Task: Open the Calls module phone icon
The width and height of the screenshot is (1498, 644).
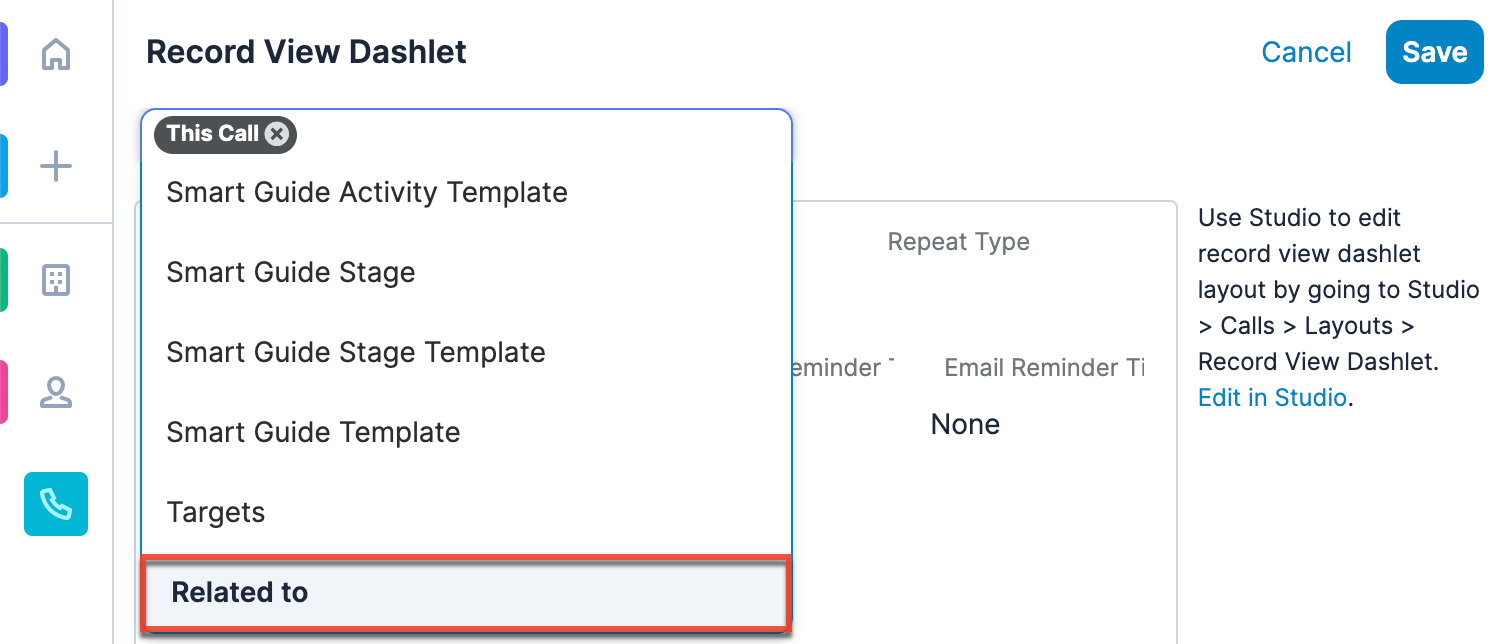Action: [56, 504]
